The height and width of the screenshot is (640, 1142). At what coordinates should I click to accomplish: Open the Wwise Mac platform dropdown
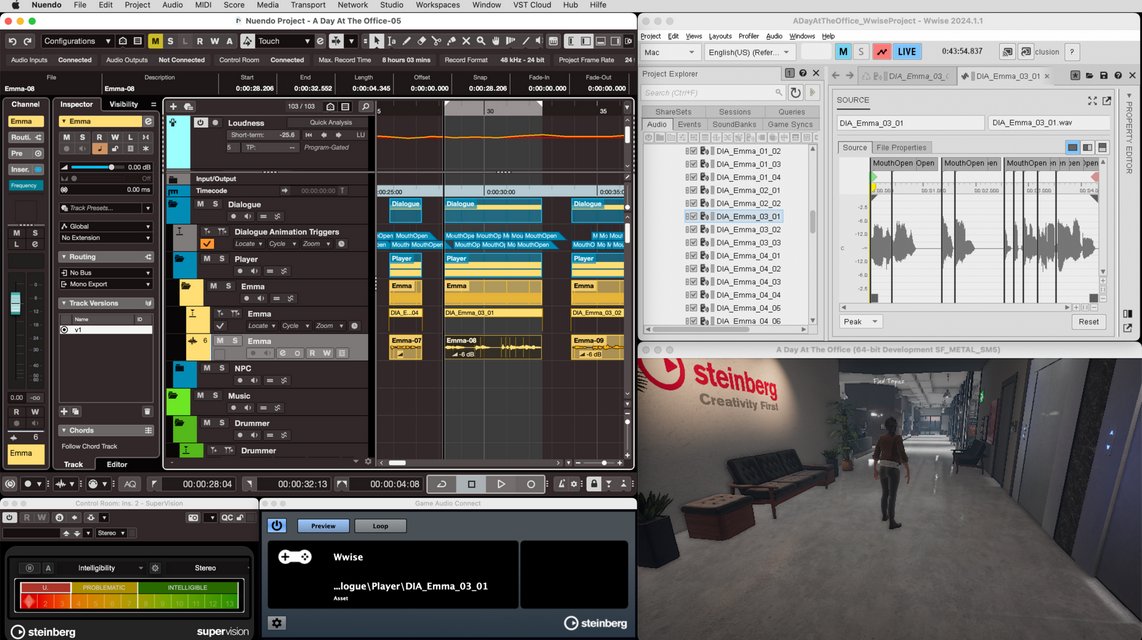tap(670, 52)
